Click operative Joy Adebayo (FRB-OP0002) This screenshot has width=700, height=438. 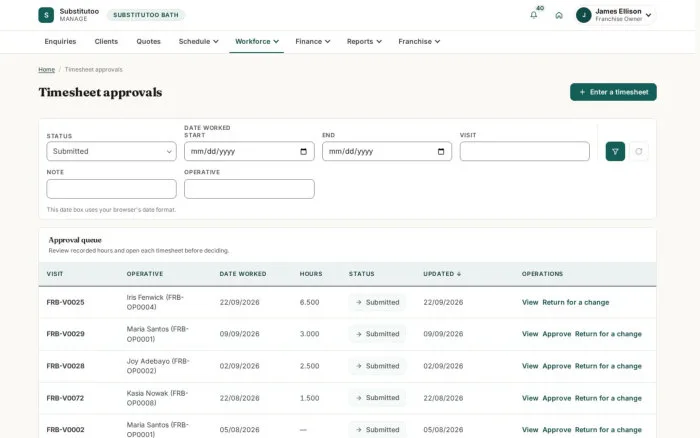pos(158,366)
